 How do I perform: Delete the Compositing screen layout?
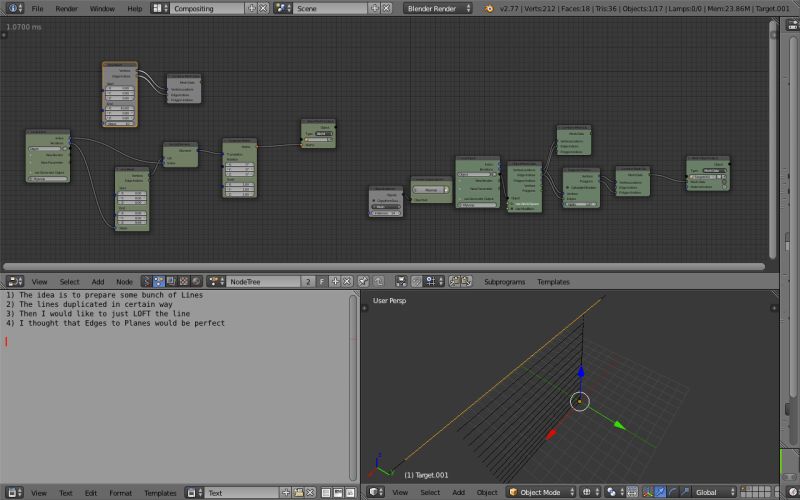point(263,8)
